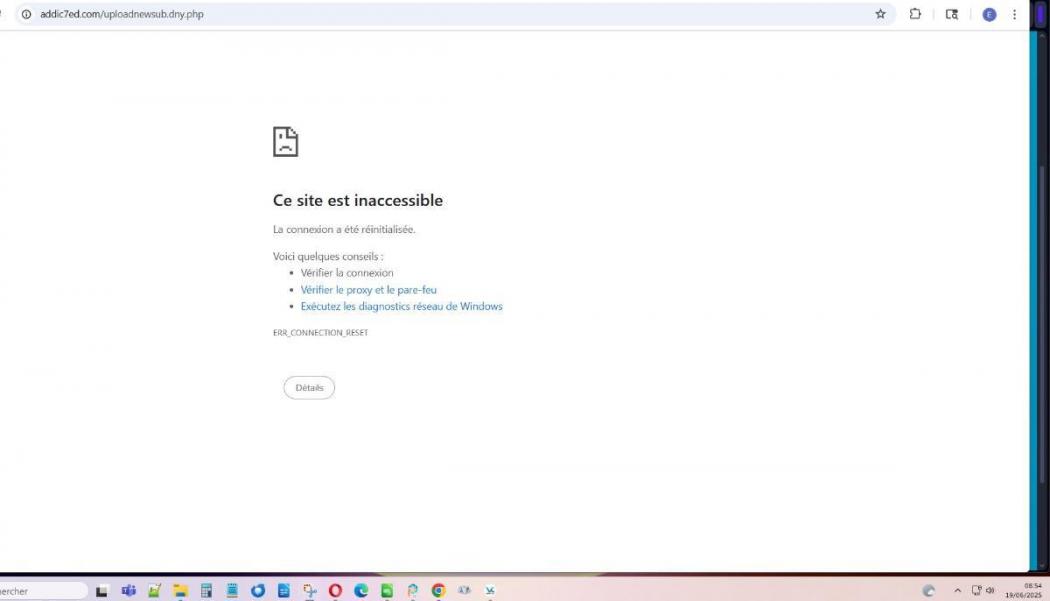This screenshot has height=601, width=1050.
Task: Open Microsoft Edge from the taskbar
Action: [x=361, y=591]
